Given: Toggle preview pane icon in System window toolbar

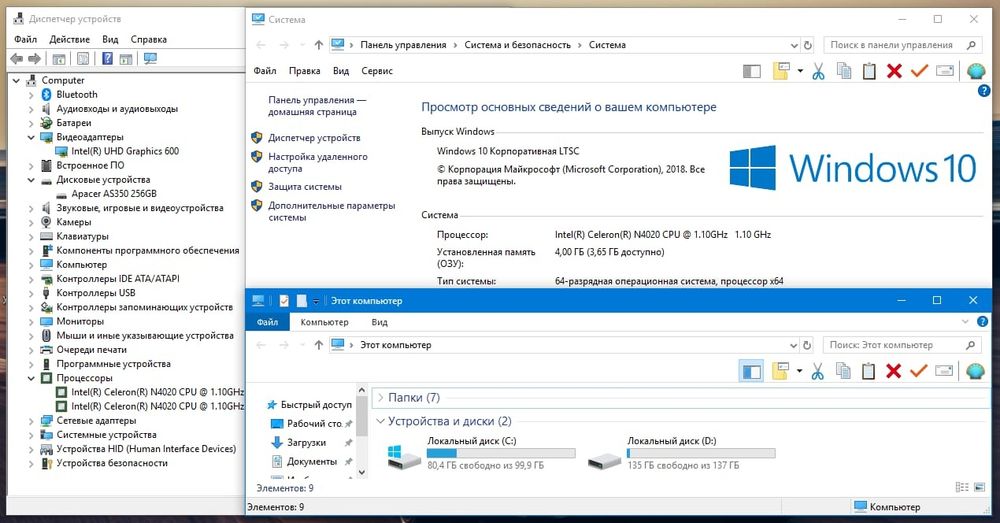Looking at the screenshot, I should tap(752, 71).
